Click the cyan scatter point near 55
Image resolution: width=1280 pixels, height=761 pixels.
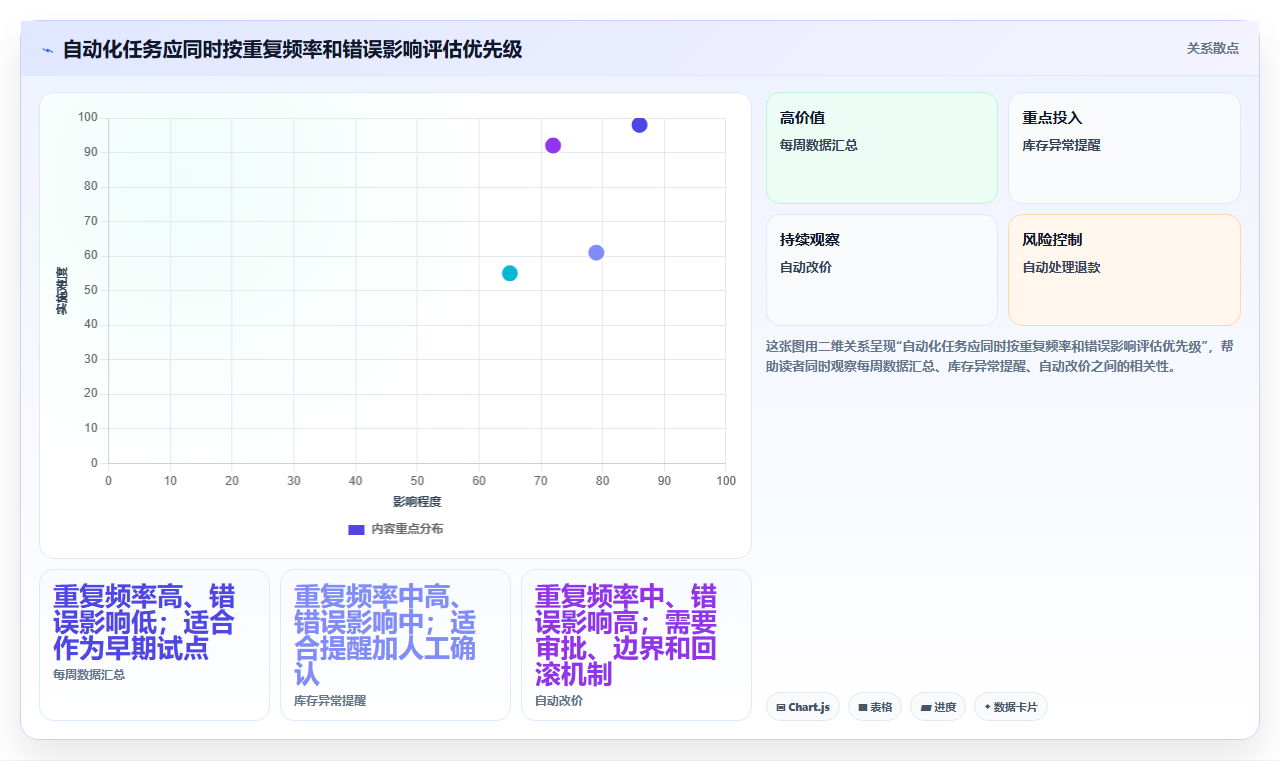click(x=510, y=273)
